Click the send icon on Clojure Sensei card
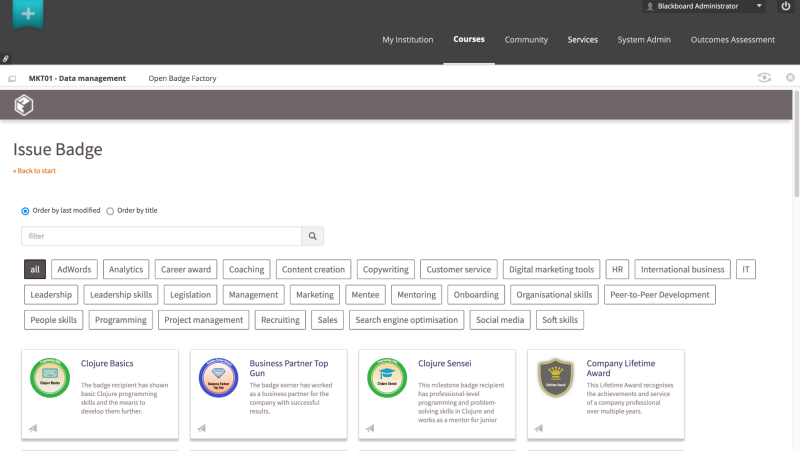This screenshot has width=800, height=451. coord(370,428)
